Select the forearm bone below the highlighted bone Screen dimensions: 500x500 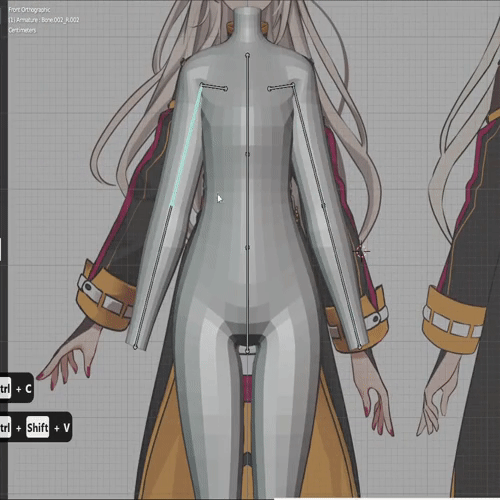click(153, 277)
